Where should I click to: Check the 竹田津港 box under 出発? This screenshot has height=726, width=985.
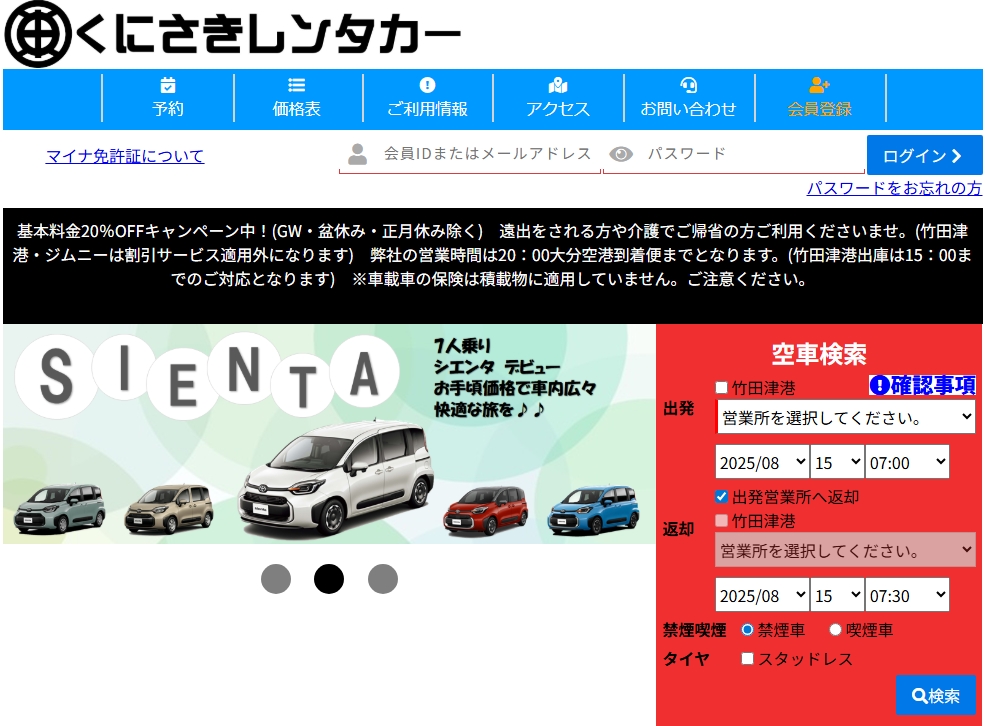(722, 387)
